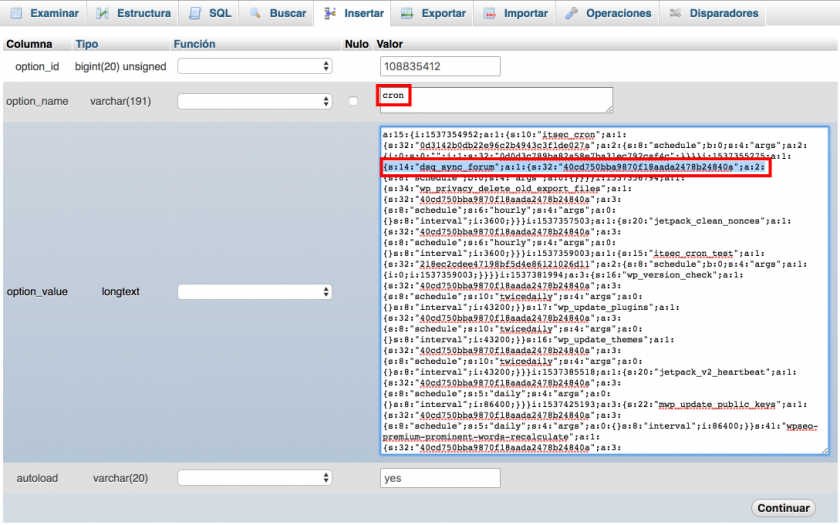Click the option_id value field 108835412
This screenshot has height=525, width=840.
point(440,66)
